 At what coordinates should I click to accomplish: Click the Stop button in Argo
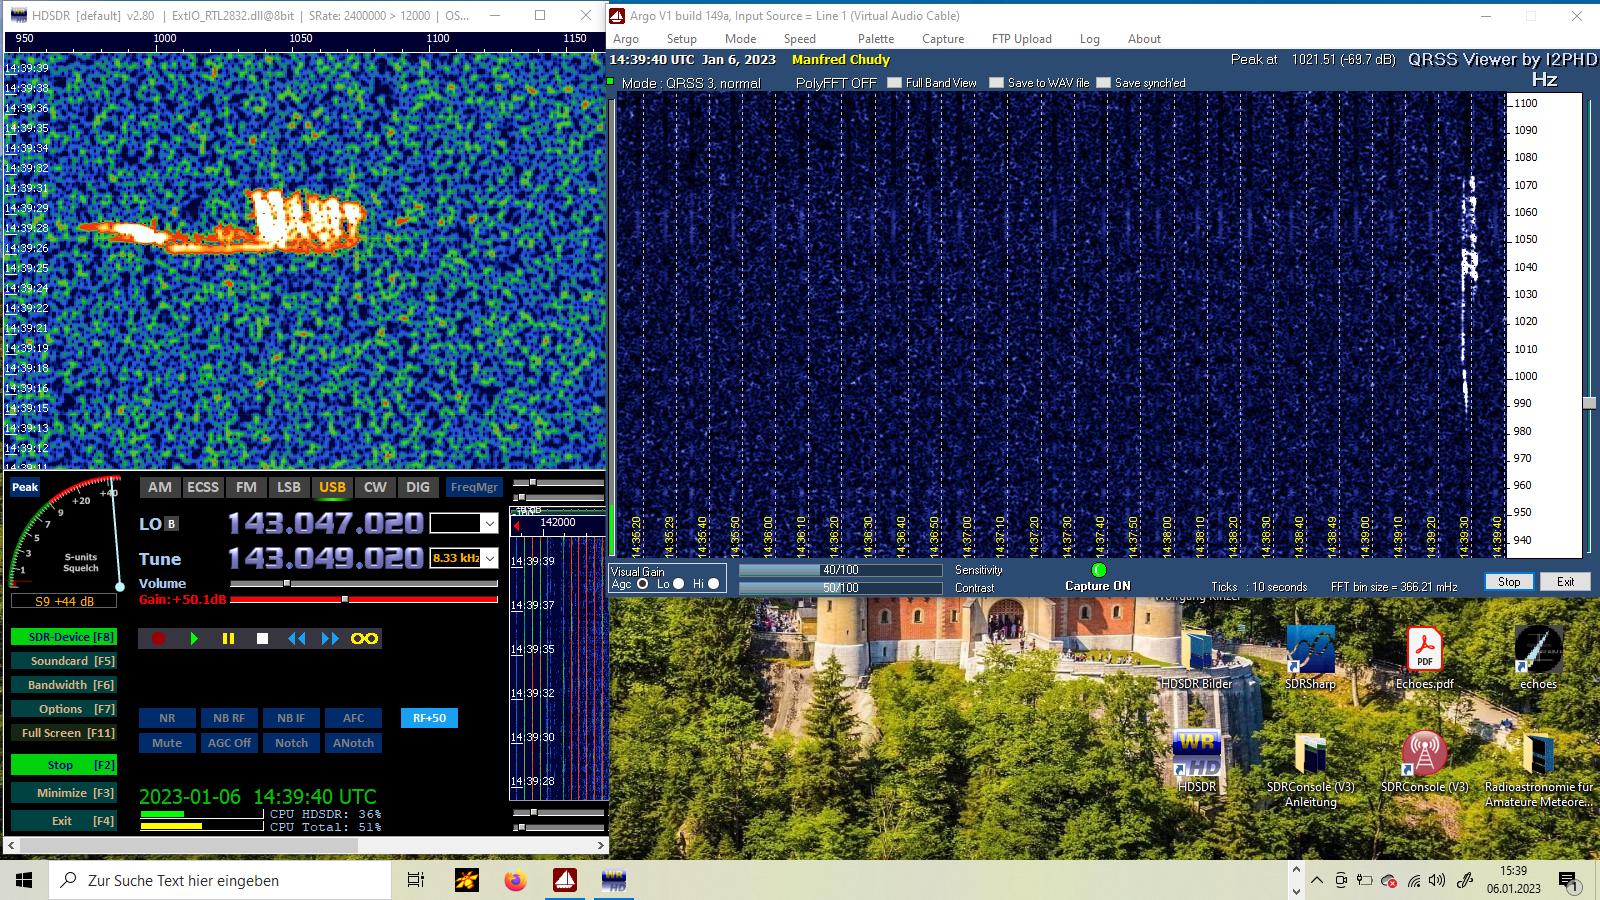1509,582
